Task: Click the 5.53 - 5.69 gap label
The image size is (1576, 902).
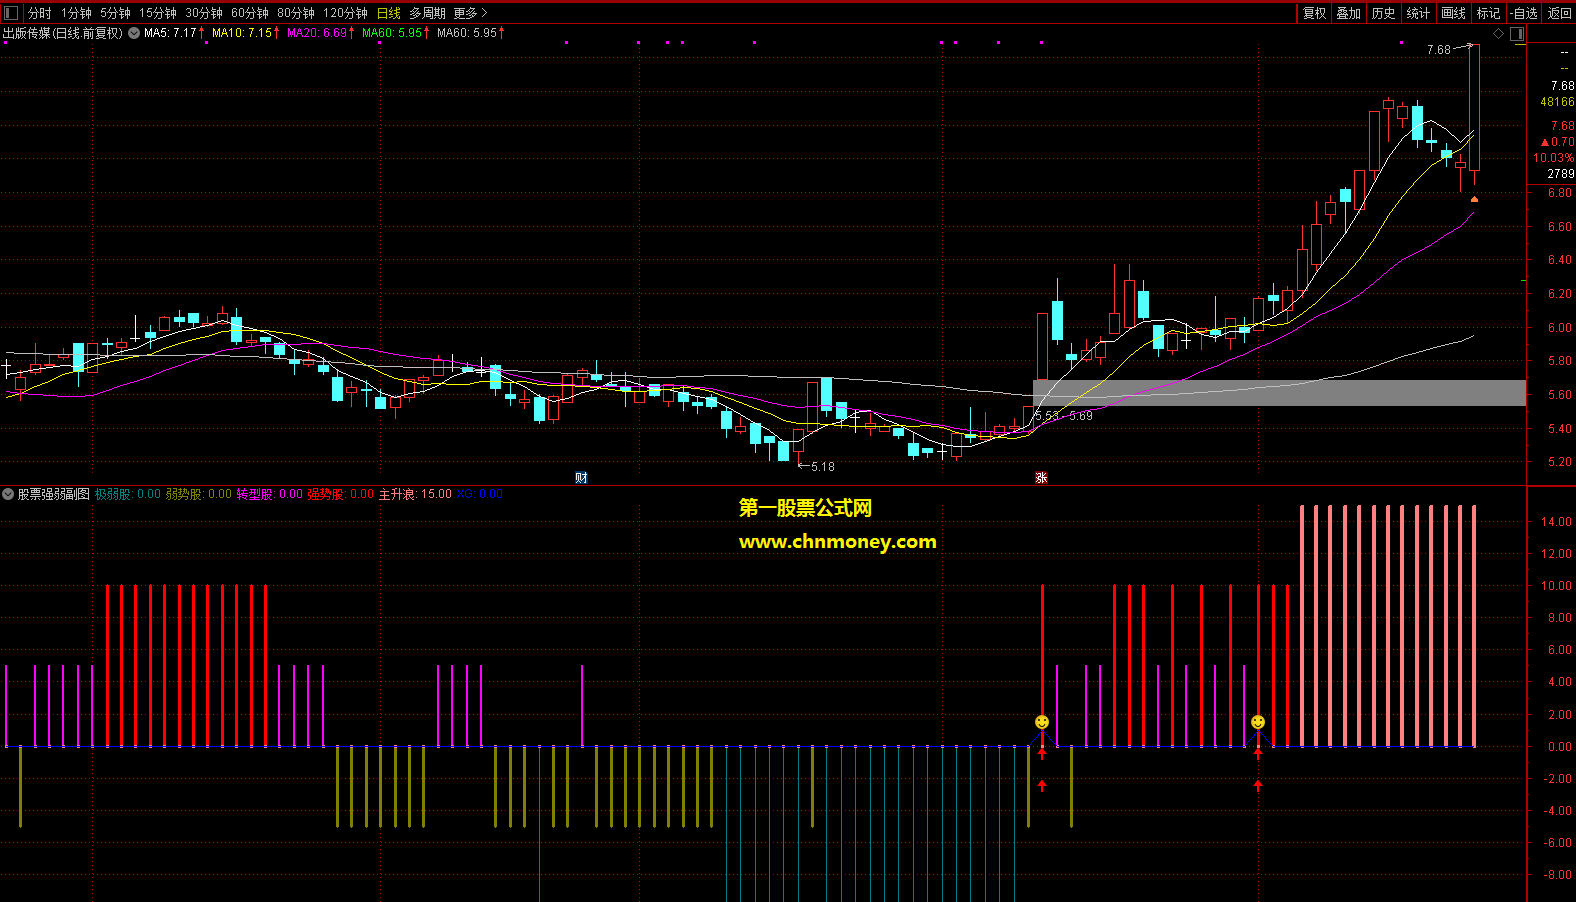Action: click(x=1063, y=416)
